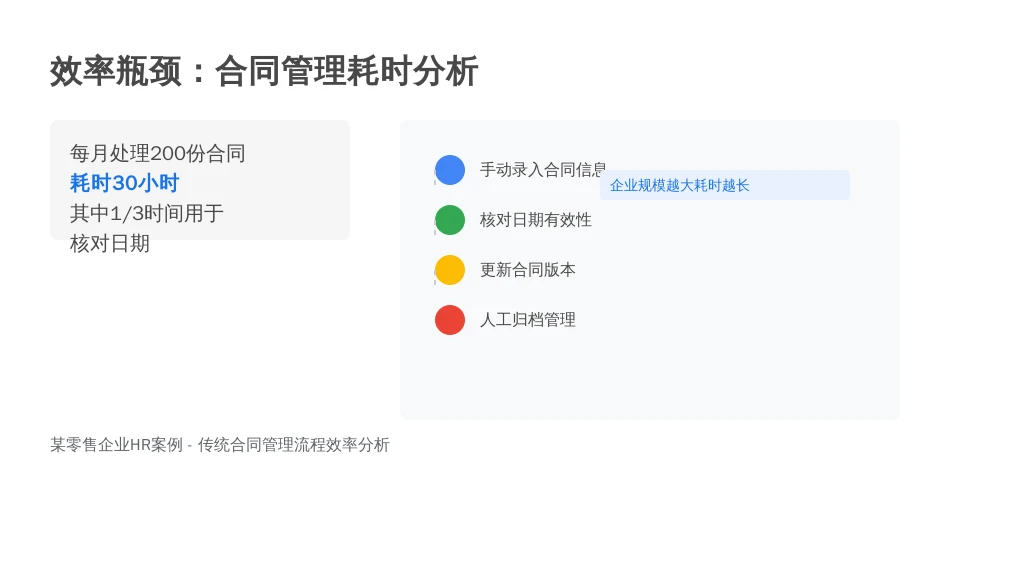Select the bold blue 耗时30小时 text
The height and width of the screenshot is (576, 1024).
pos(124,183)
